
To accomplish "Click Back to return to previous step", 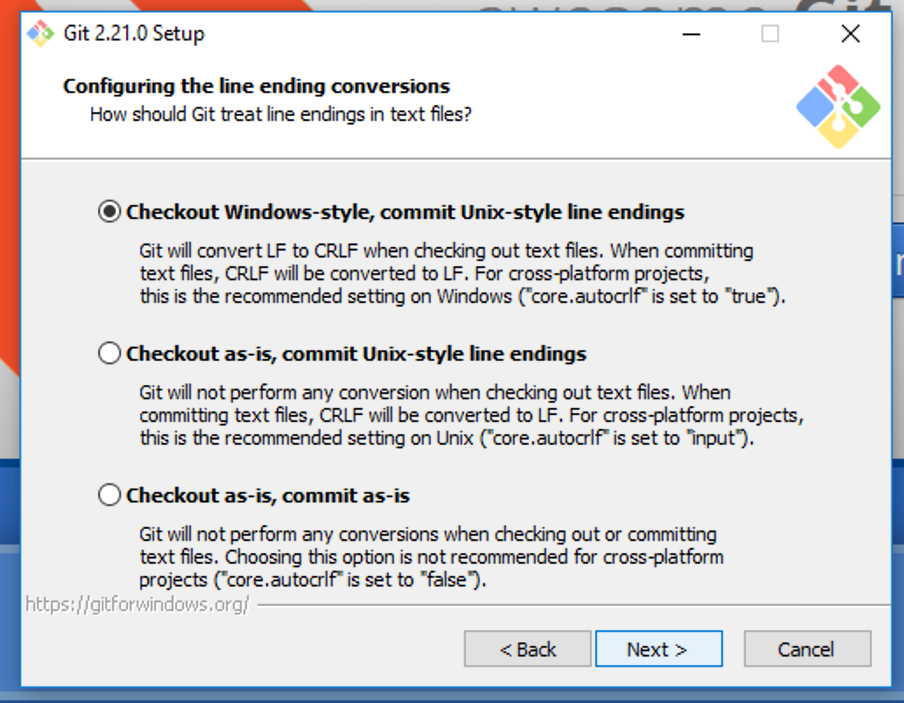I will tap(527, 649).
